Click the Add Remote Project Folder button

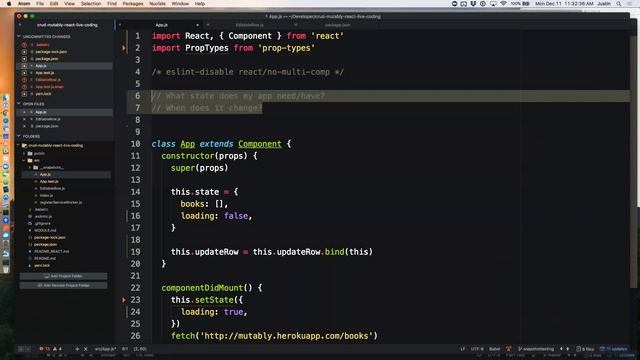64,286
